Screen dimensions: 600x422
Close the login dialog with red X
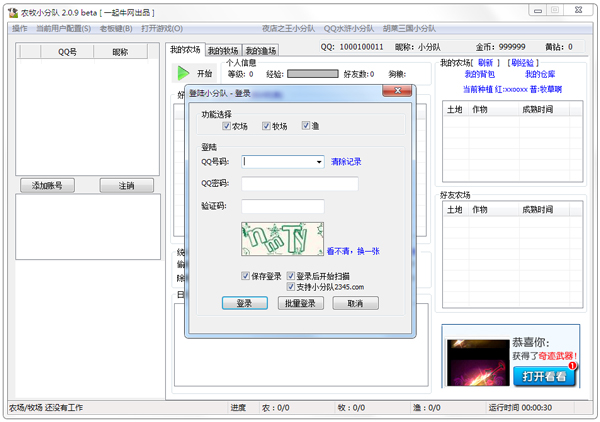(397, 91)
